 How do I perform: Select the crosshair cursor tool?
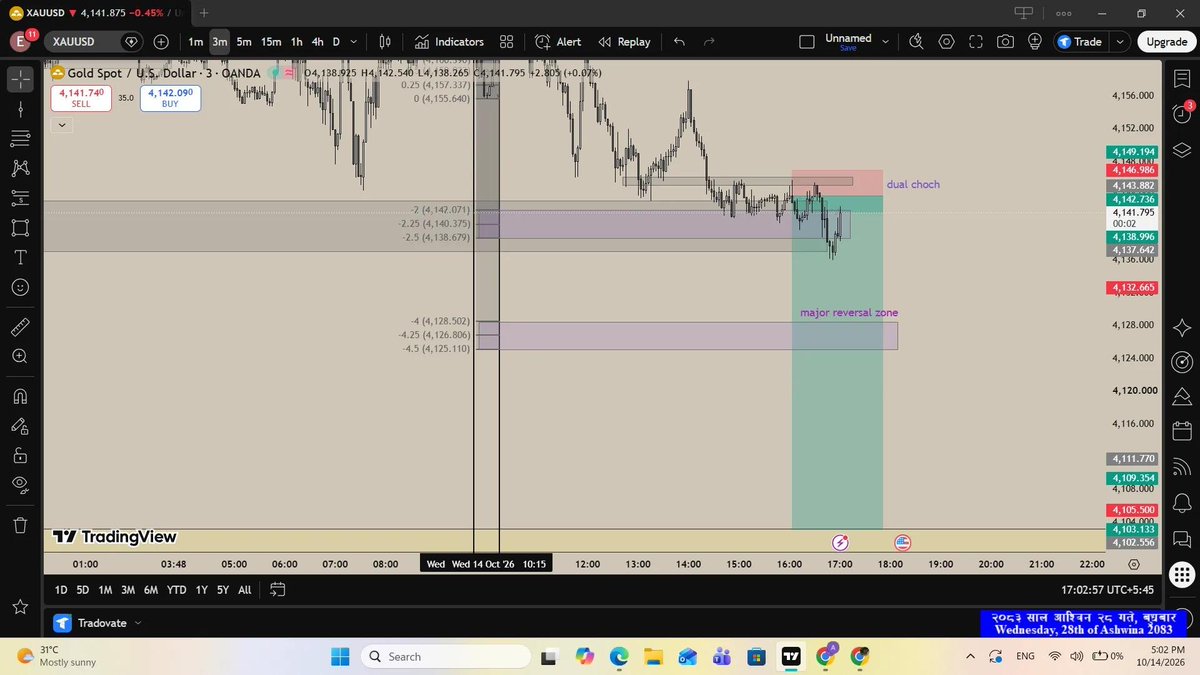click(21, 77)
